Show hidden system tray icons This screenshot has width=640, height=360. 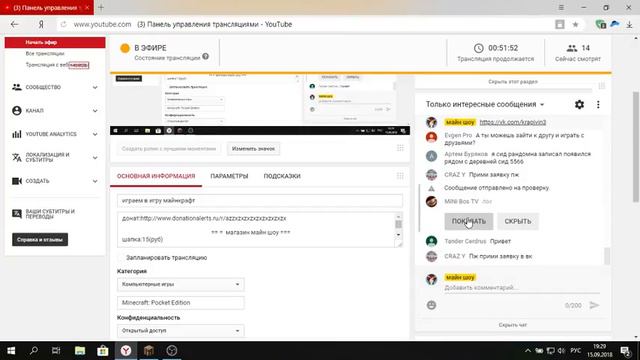pyautogui.click(x=528, y=351)
